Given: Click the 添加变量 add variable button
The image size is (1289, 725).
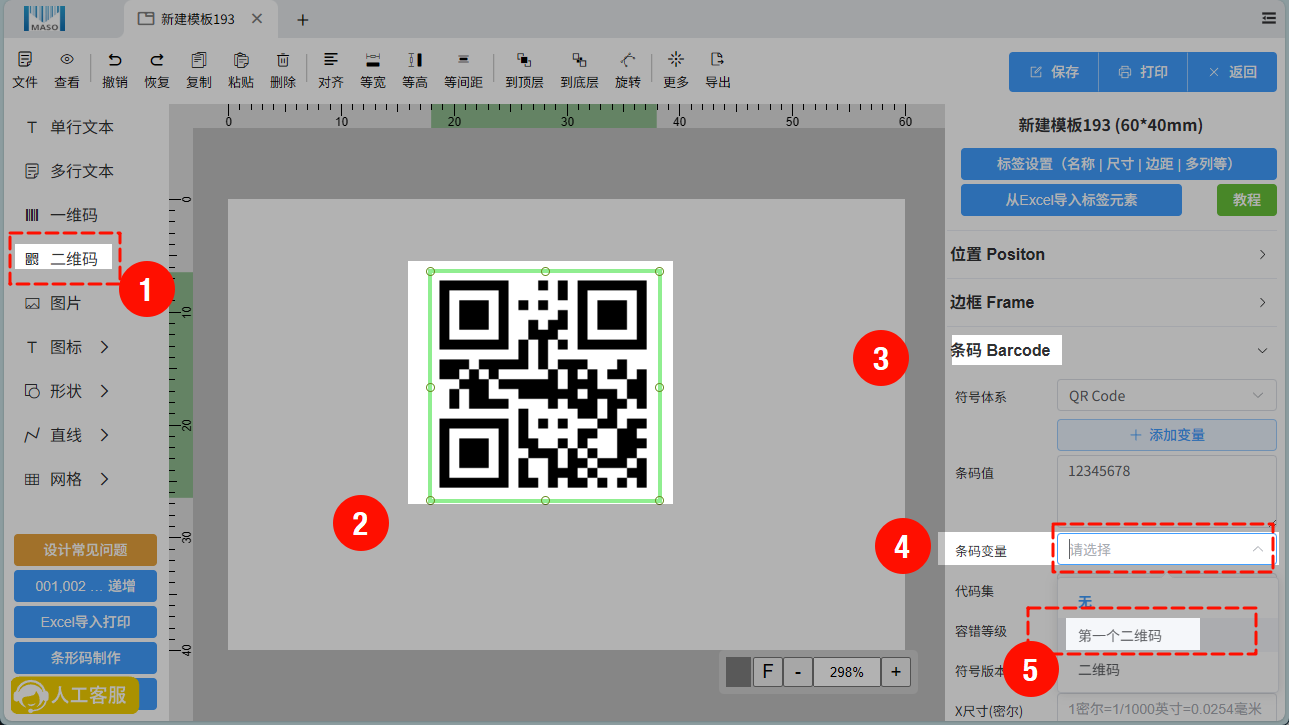Looking at the screenshot, I should click(x=1167, y=435).
